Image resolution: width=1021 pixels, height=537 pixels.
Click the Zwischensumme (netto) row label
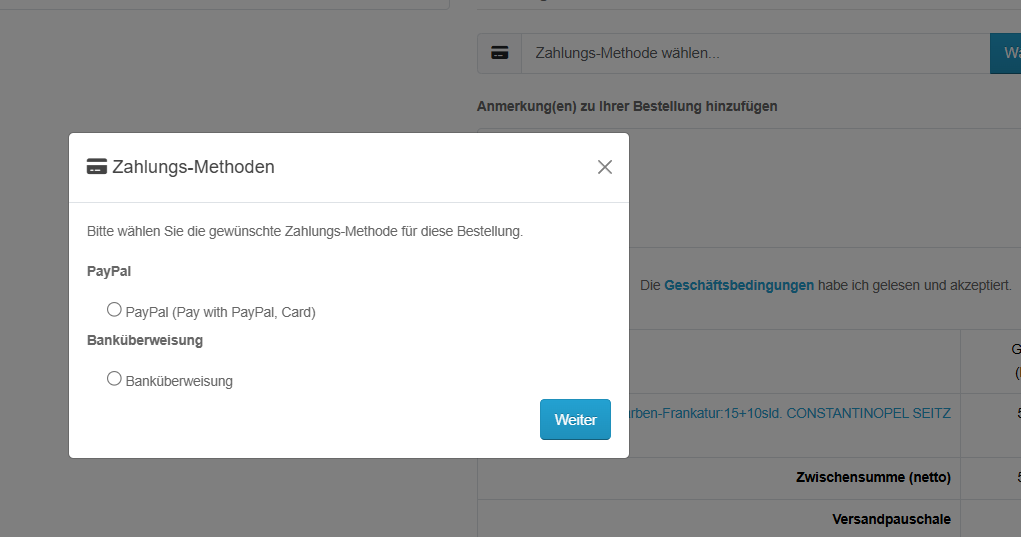(x=873, y=477)
